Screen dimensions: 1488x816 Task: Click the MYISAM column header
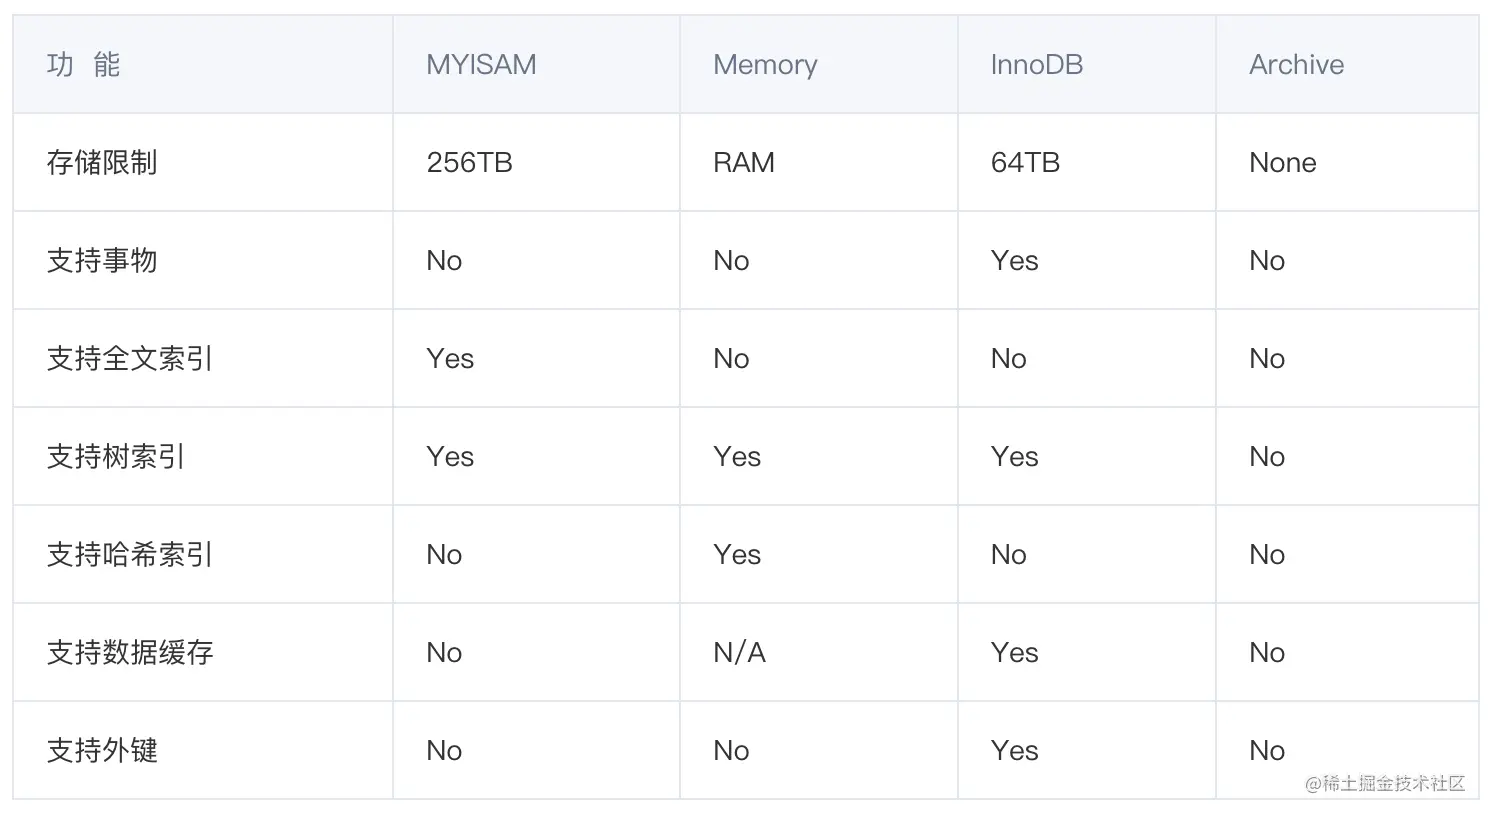[481, 65]
